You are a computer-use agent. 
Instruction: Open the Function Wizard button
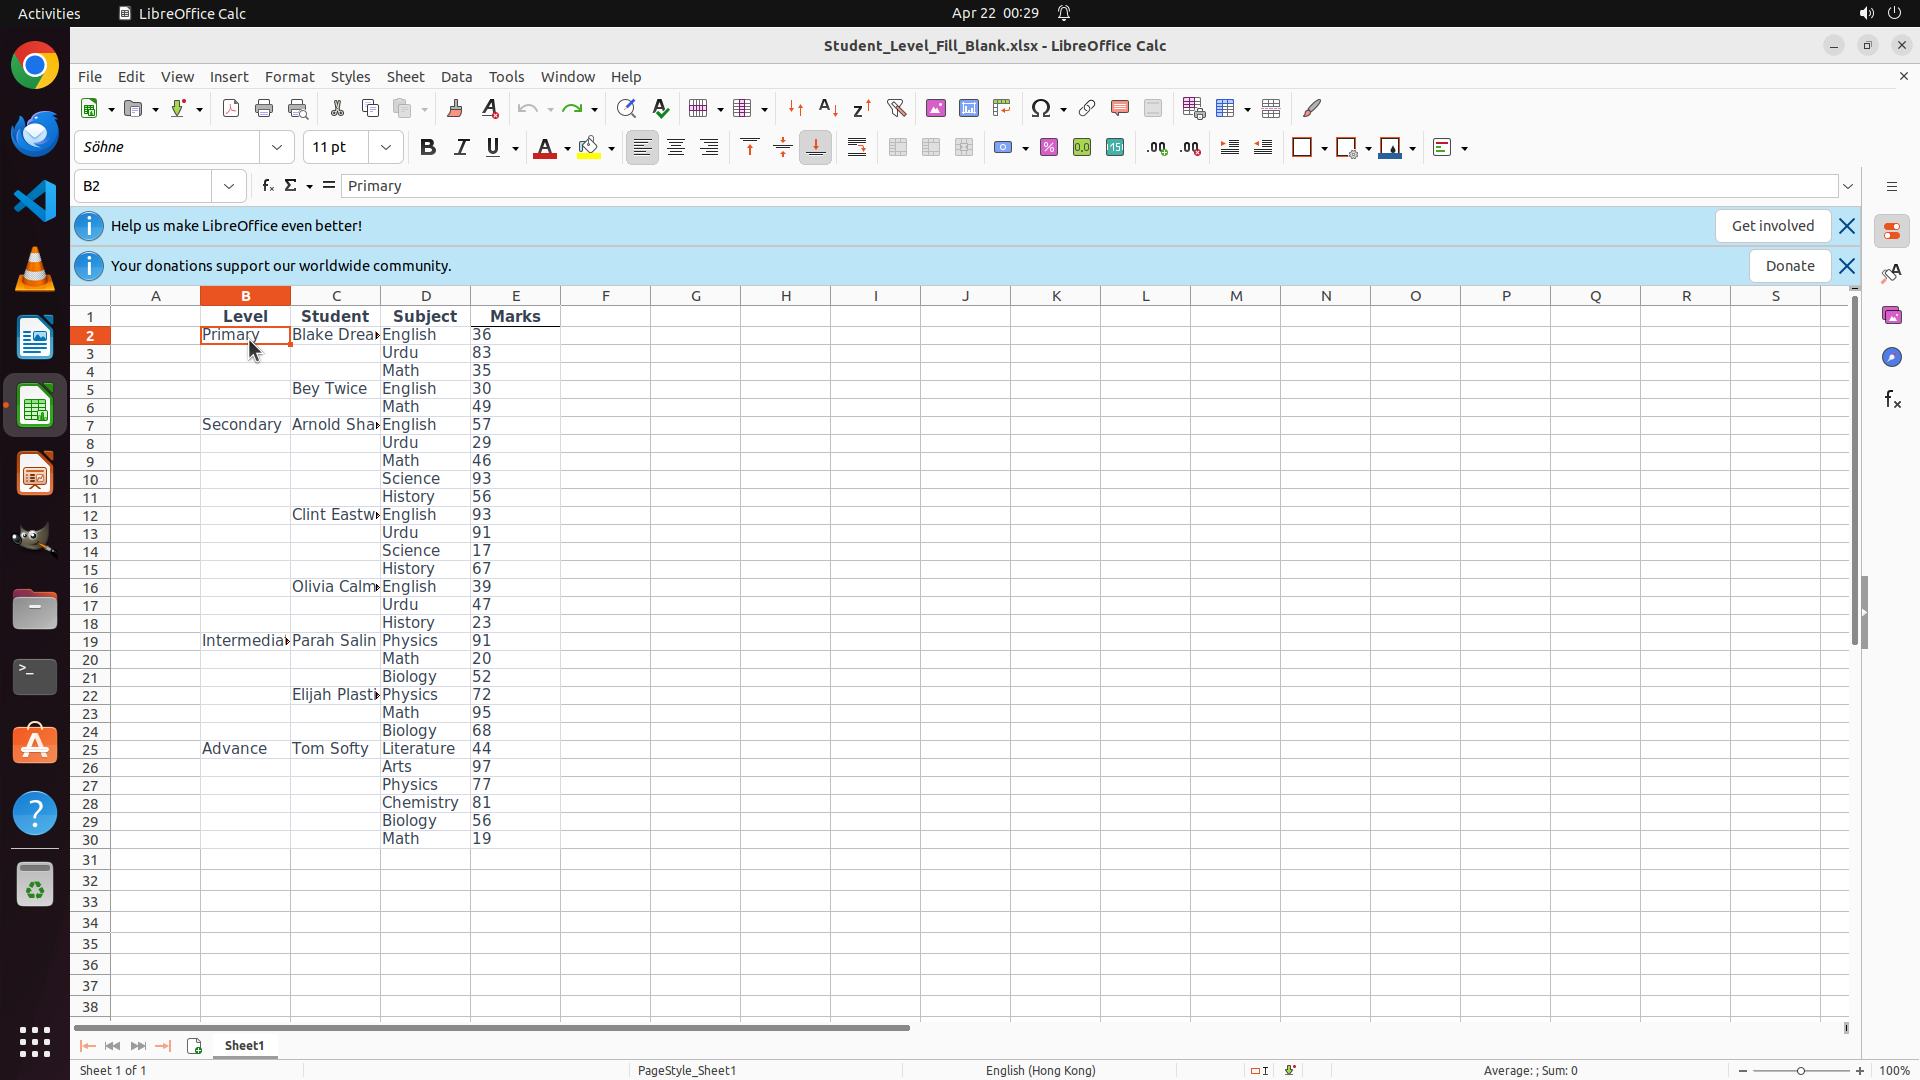point(267,186)
